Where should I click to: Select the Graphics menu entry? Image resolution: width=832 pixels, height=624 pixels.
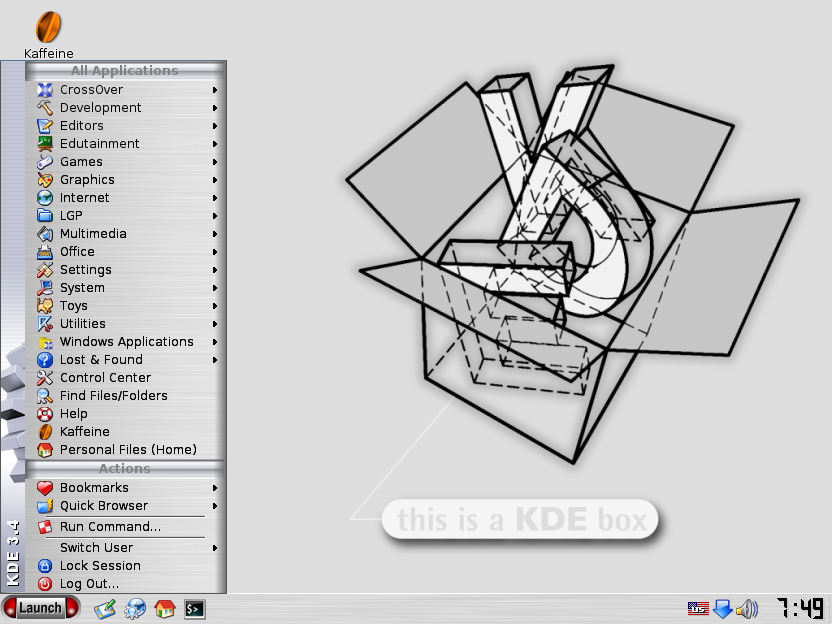click(x=126, y=180)
